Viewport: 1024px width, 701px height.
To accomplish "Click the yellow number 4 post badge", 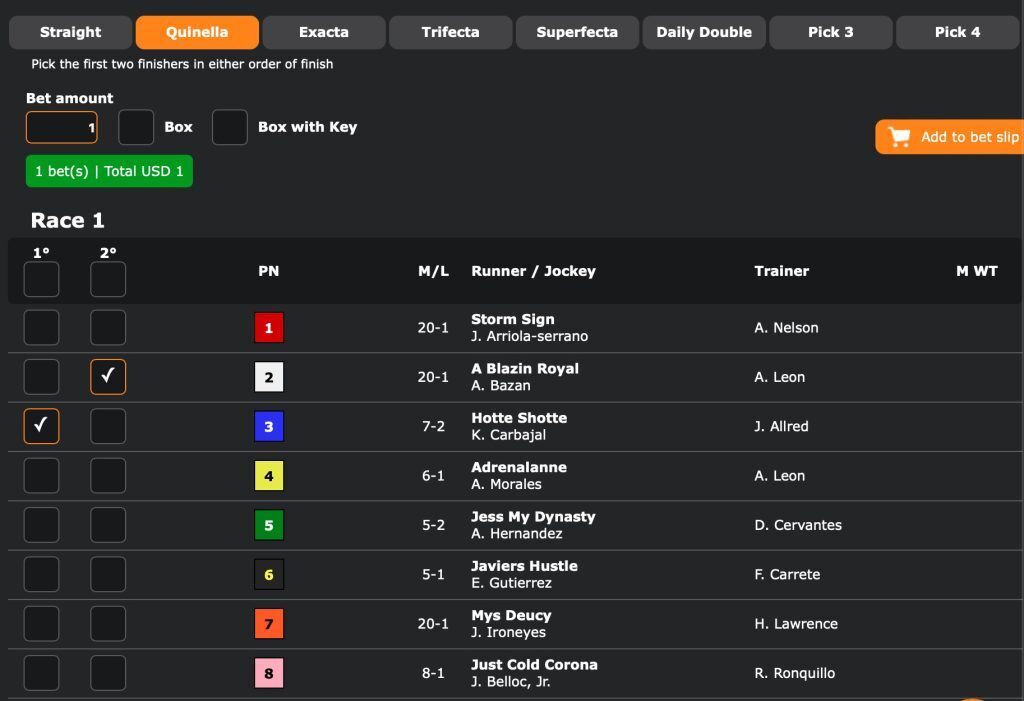I will tap(269, 476).
